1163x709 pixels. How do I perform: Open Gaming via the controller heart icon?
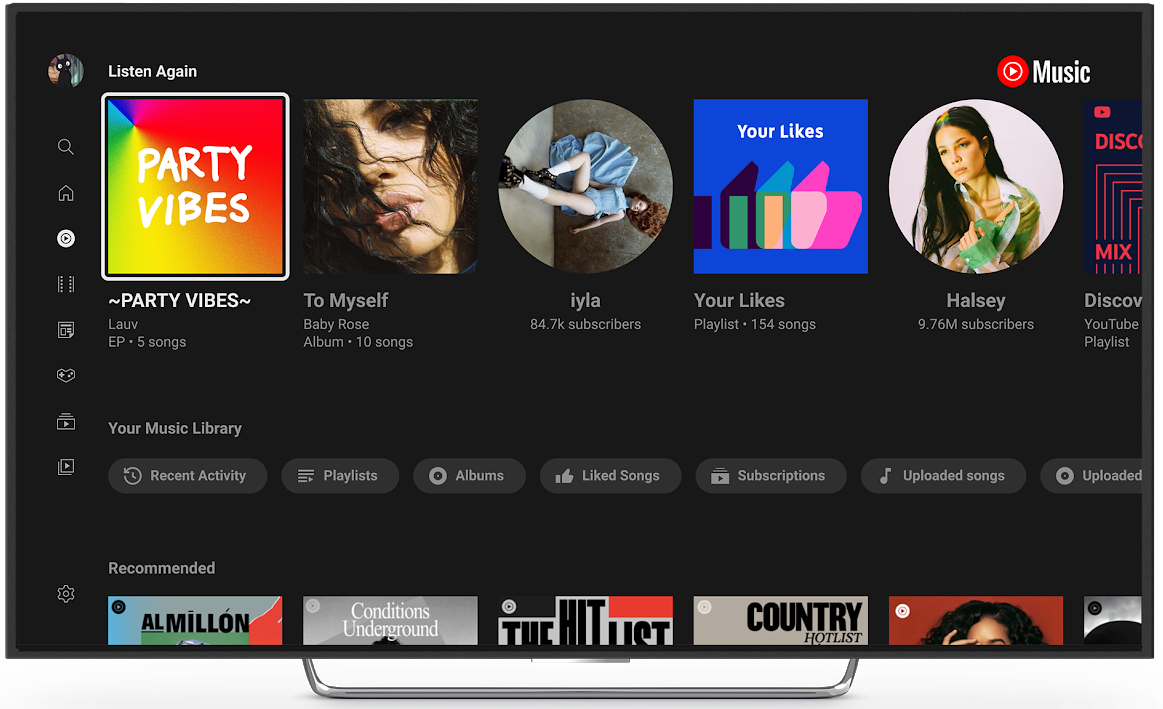pos(66,375)
